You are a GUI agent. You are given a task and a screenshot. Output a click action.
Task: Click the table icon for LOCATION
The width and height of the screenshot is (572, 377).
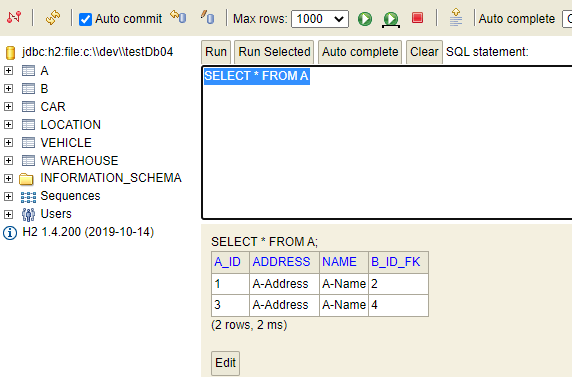pos(28,124)
